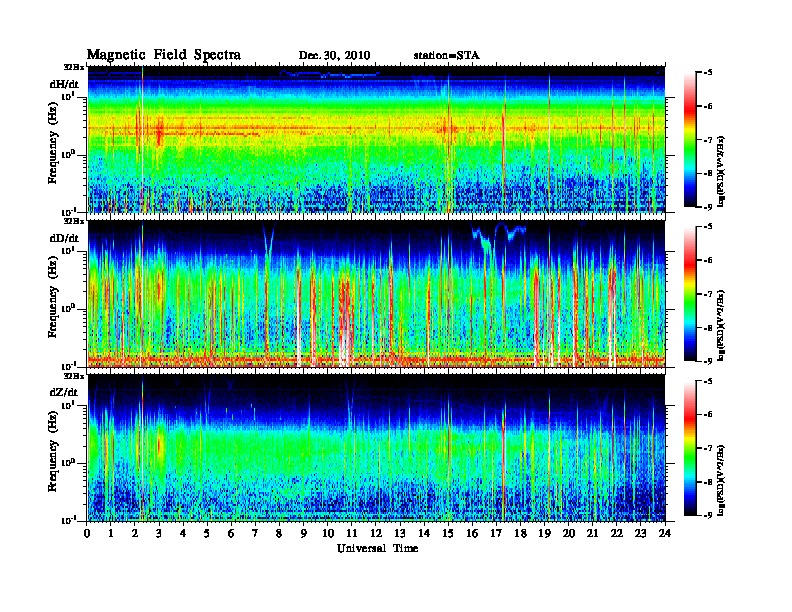Click hour 11 on the Universal Time axis
Viewport: 792px width, 612px height.
point(352,533)
